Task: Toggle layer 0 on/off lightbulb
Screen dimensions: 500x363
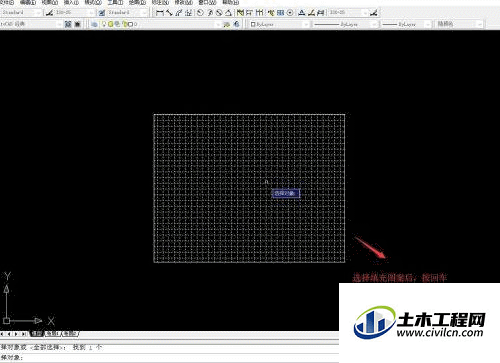Action: point(104,24)
